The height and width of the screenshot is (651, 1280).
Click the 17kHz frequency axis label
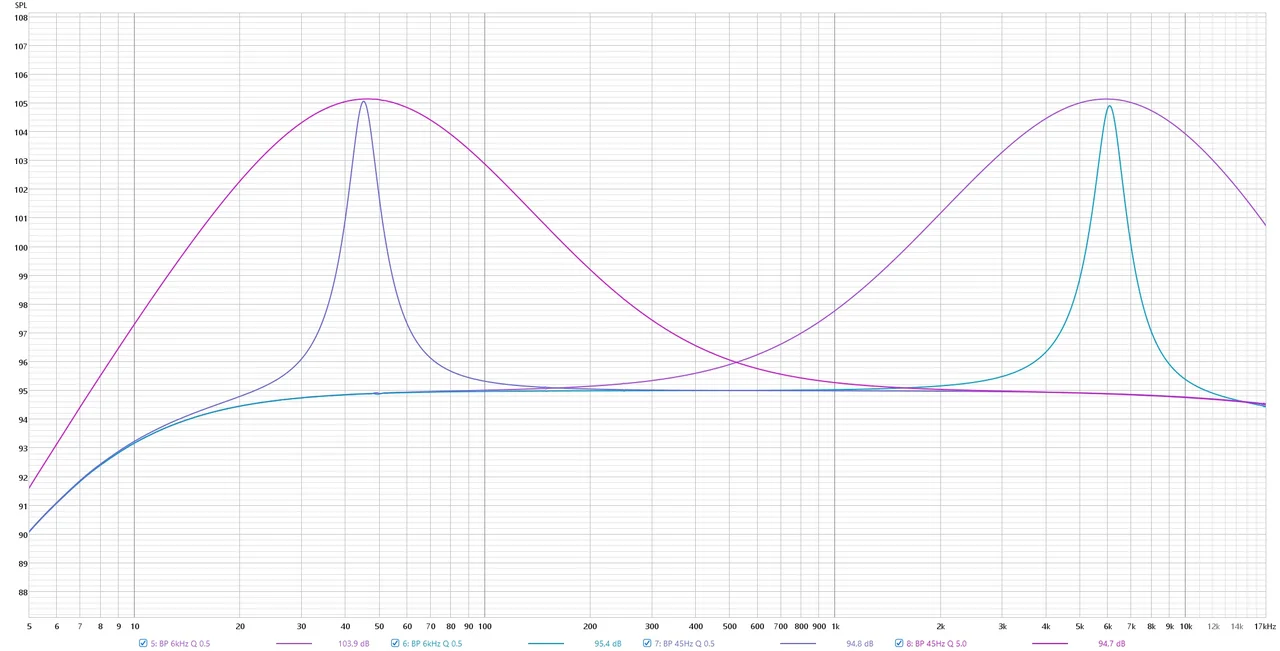click(1264, 627)
